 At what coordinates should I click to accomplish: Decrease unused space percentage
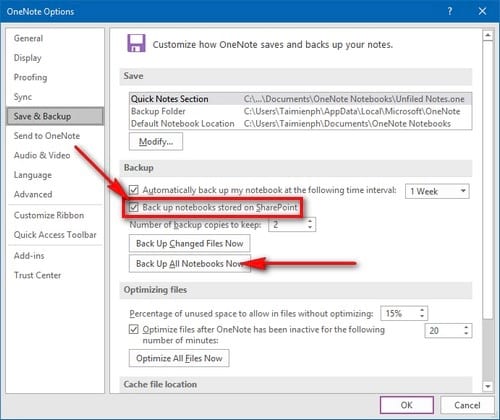pyautogui.click(x=422, y=317)
